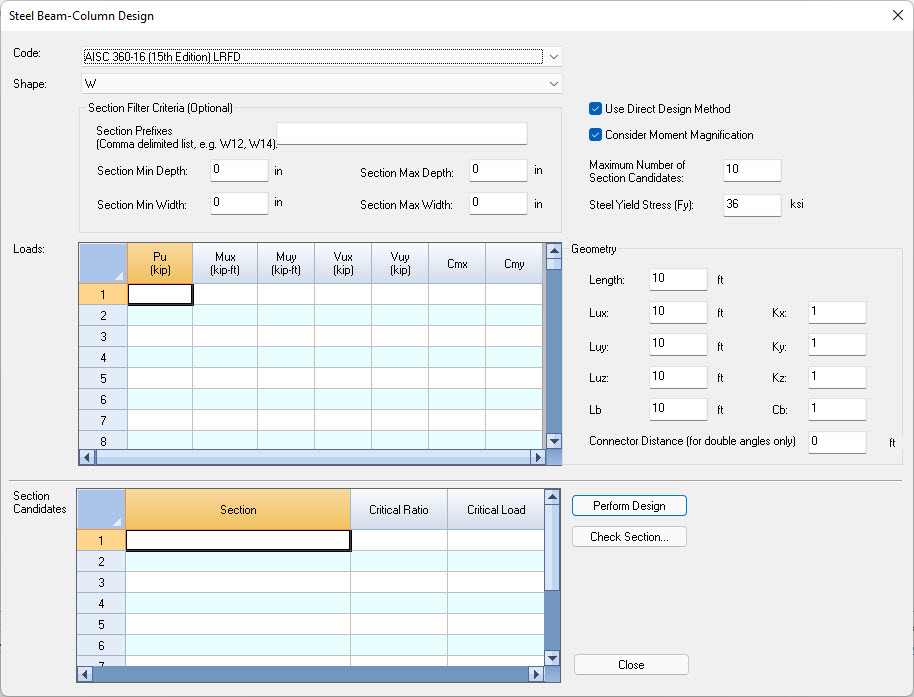Click the Section Min Width field
914x697 pixels.
(x=239, y=203)
